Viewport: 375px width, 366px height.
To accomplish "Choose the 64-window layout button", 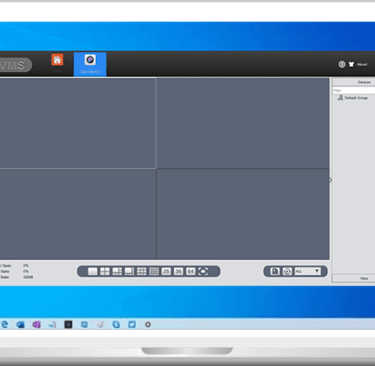I will tap(191, 271).
